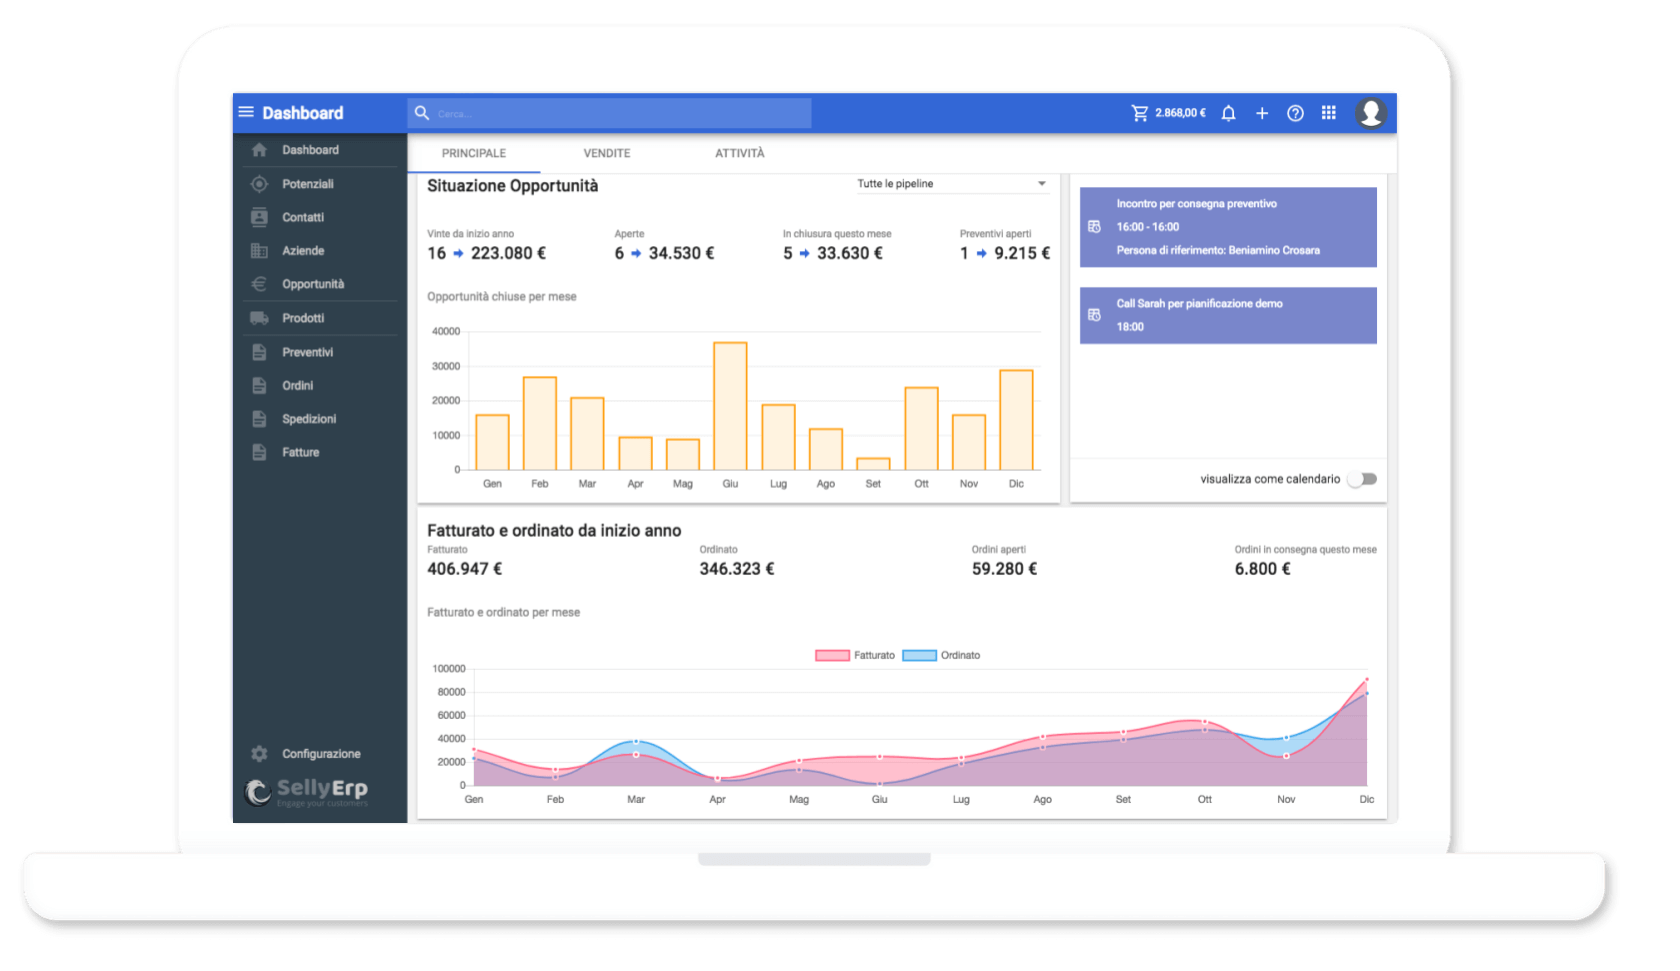Click the Ordinato total 346.323 €
Viewport: 1680px width, 971px height.
[737, 569]
